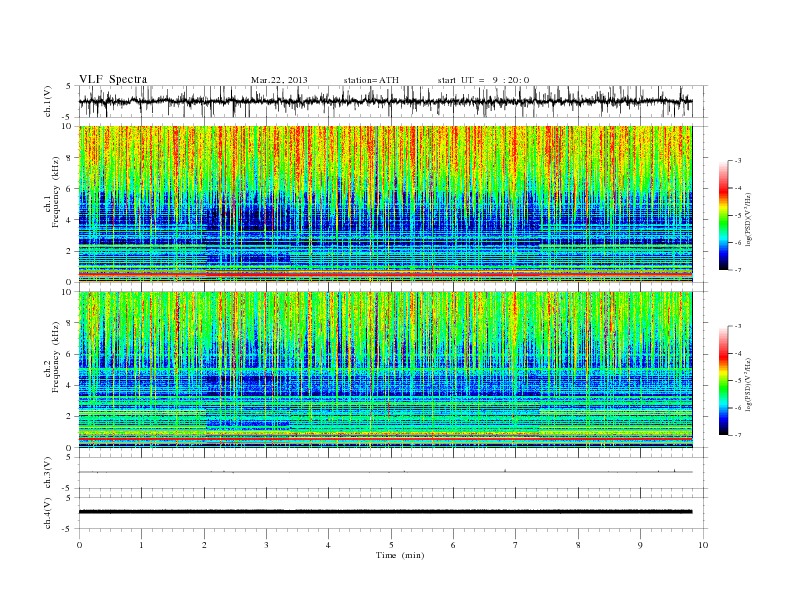
Task: Click the "-7" label on the upper color scale
Action: click(x=738, y=270)
